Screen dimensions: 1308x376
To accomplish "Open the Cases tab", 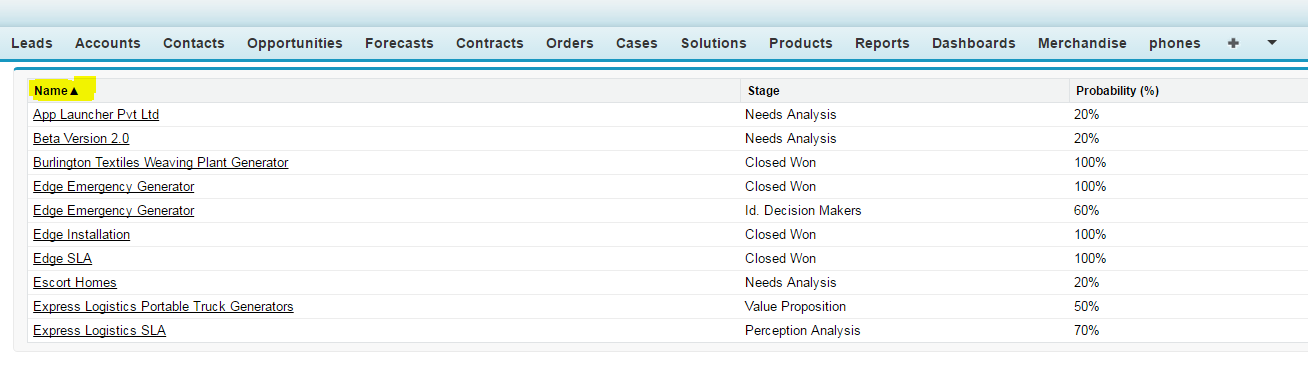I will point(637,43).
